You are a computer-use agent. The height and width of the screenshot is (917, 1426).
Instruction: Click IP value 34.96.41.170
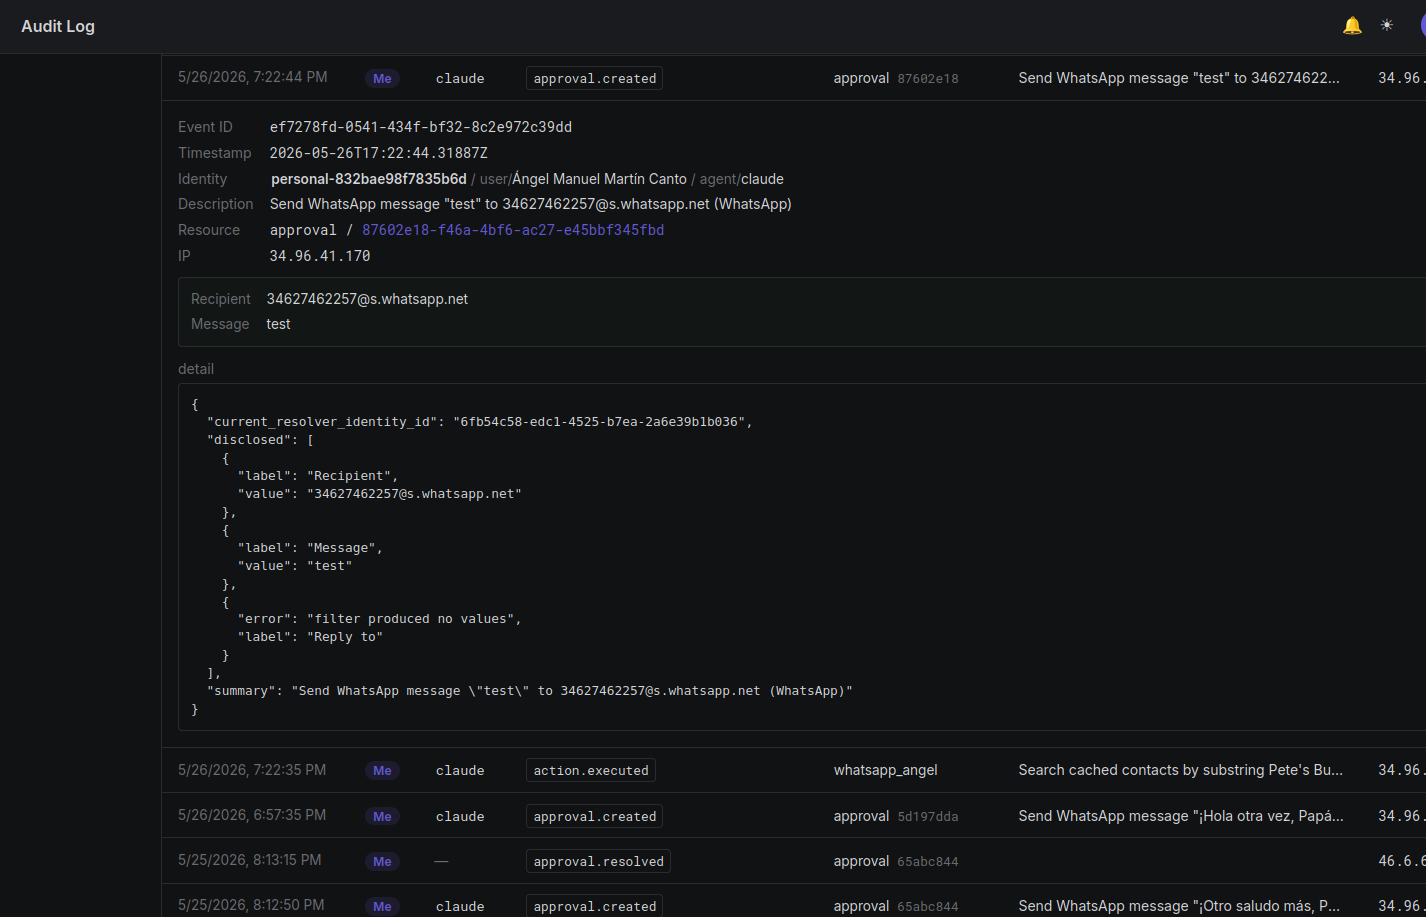[x=320, y=256]
